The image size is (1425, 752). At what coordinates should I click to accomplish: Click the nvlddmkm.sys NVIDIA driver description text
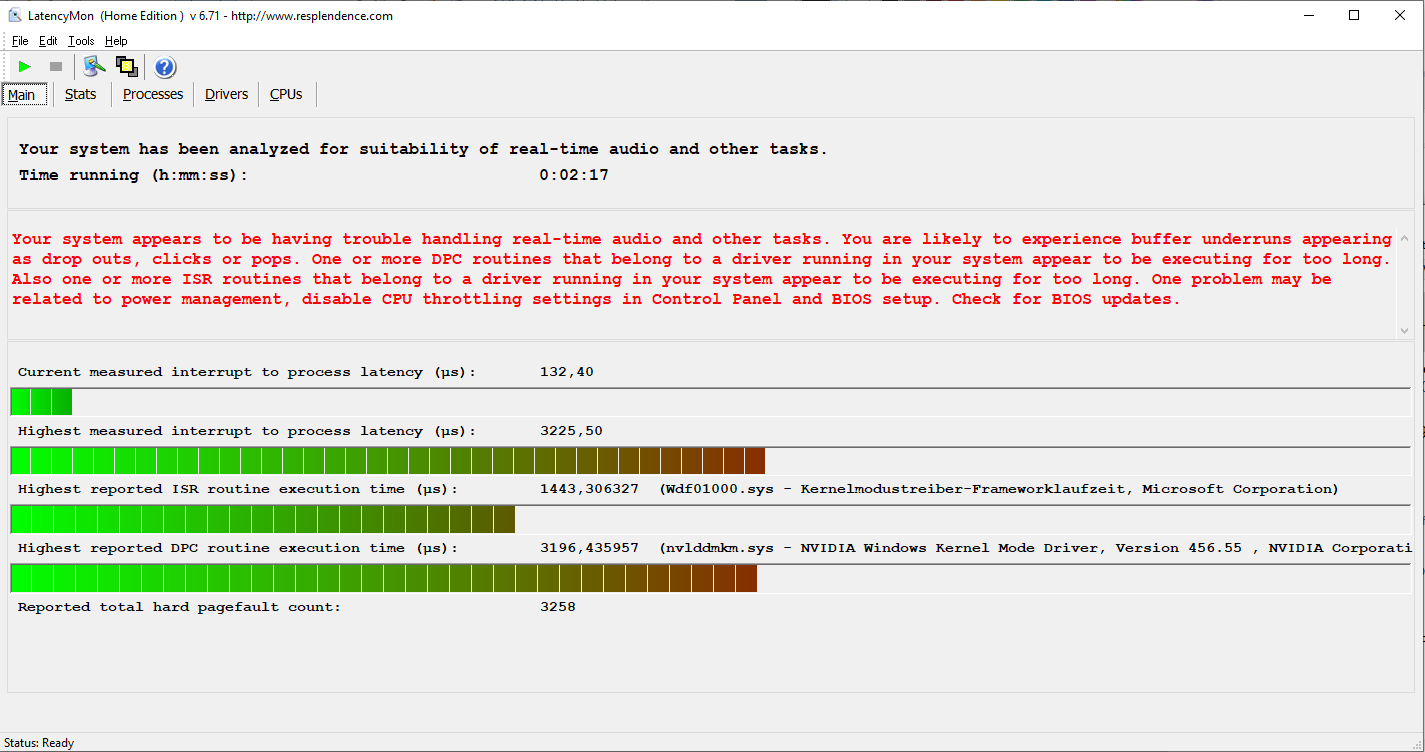tap(1035, 548)
